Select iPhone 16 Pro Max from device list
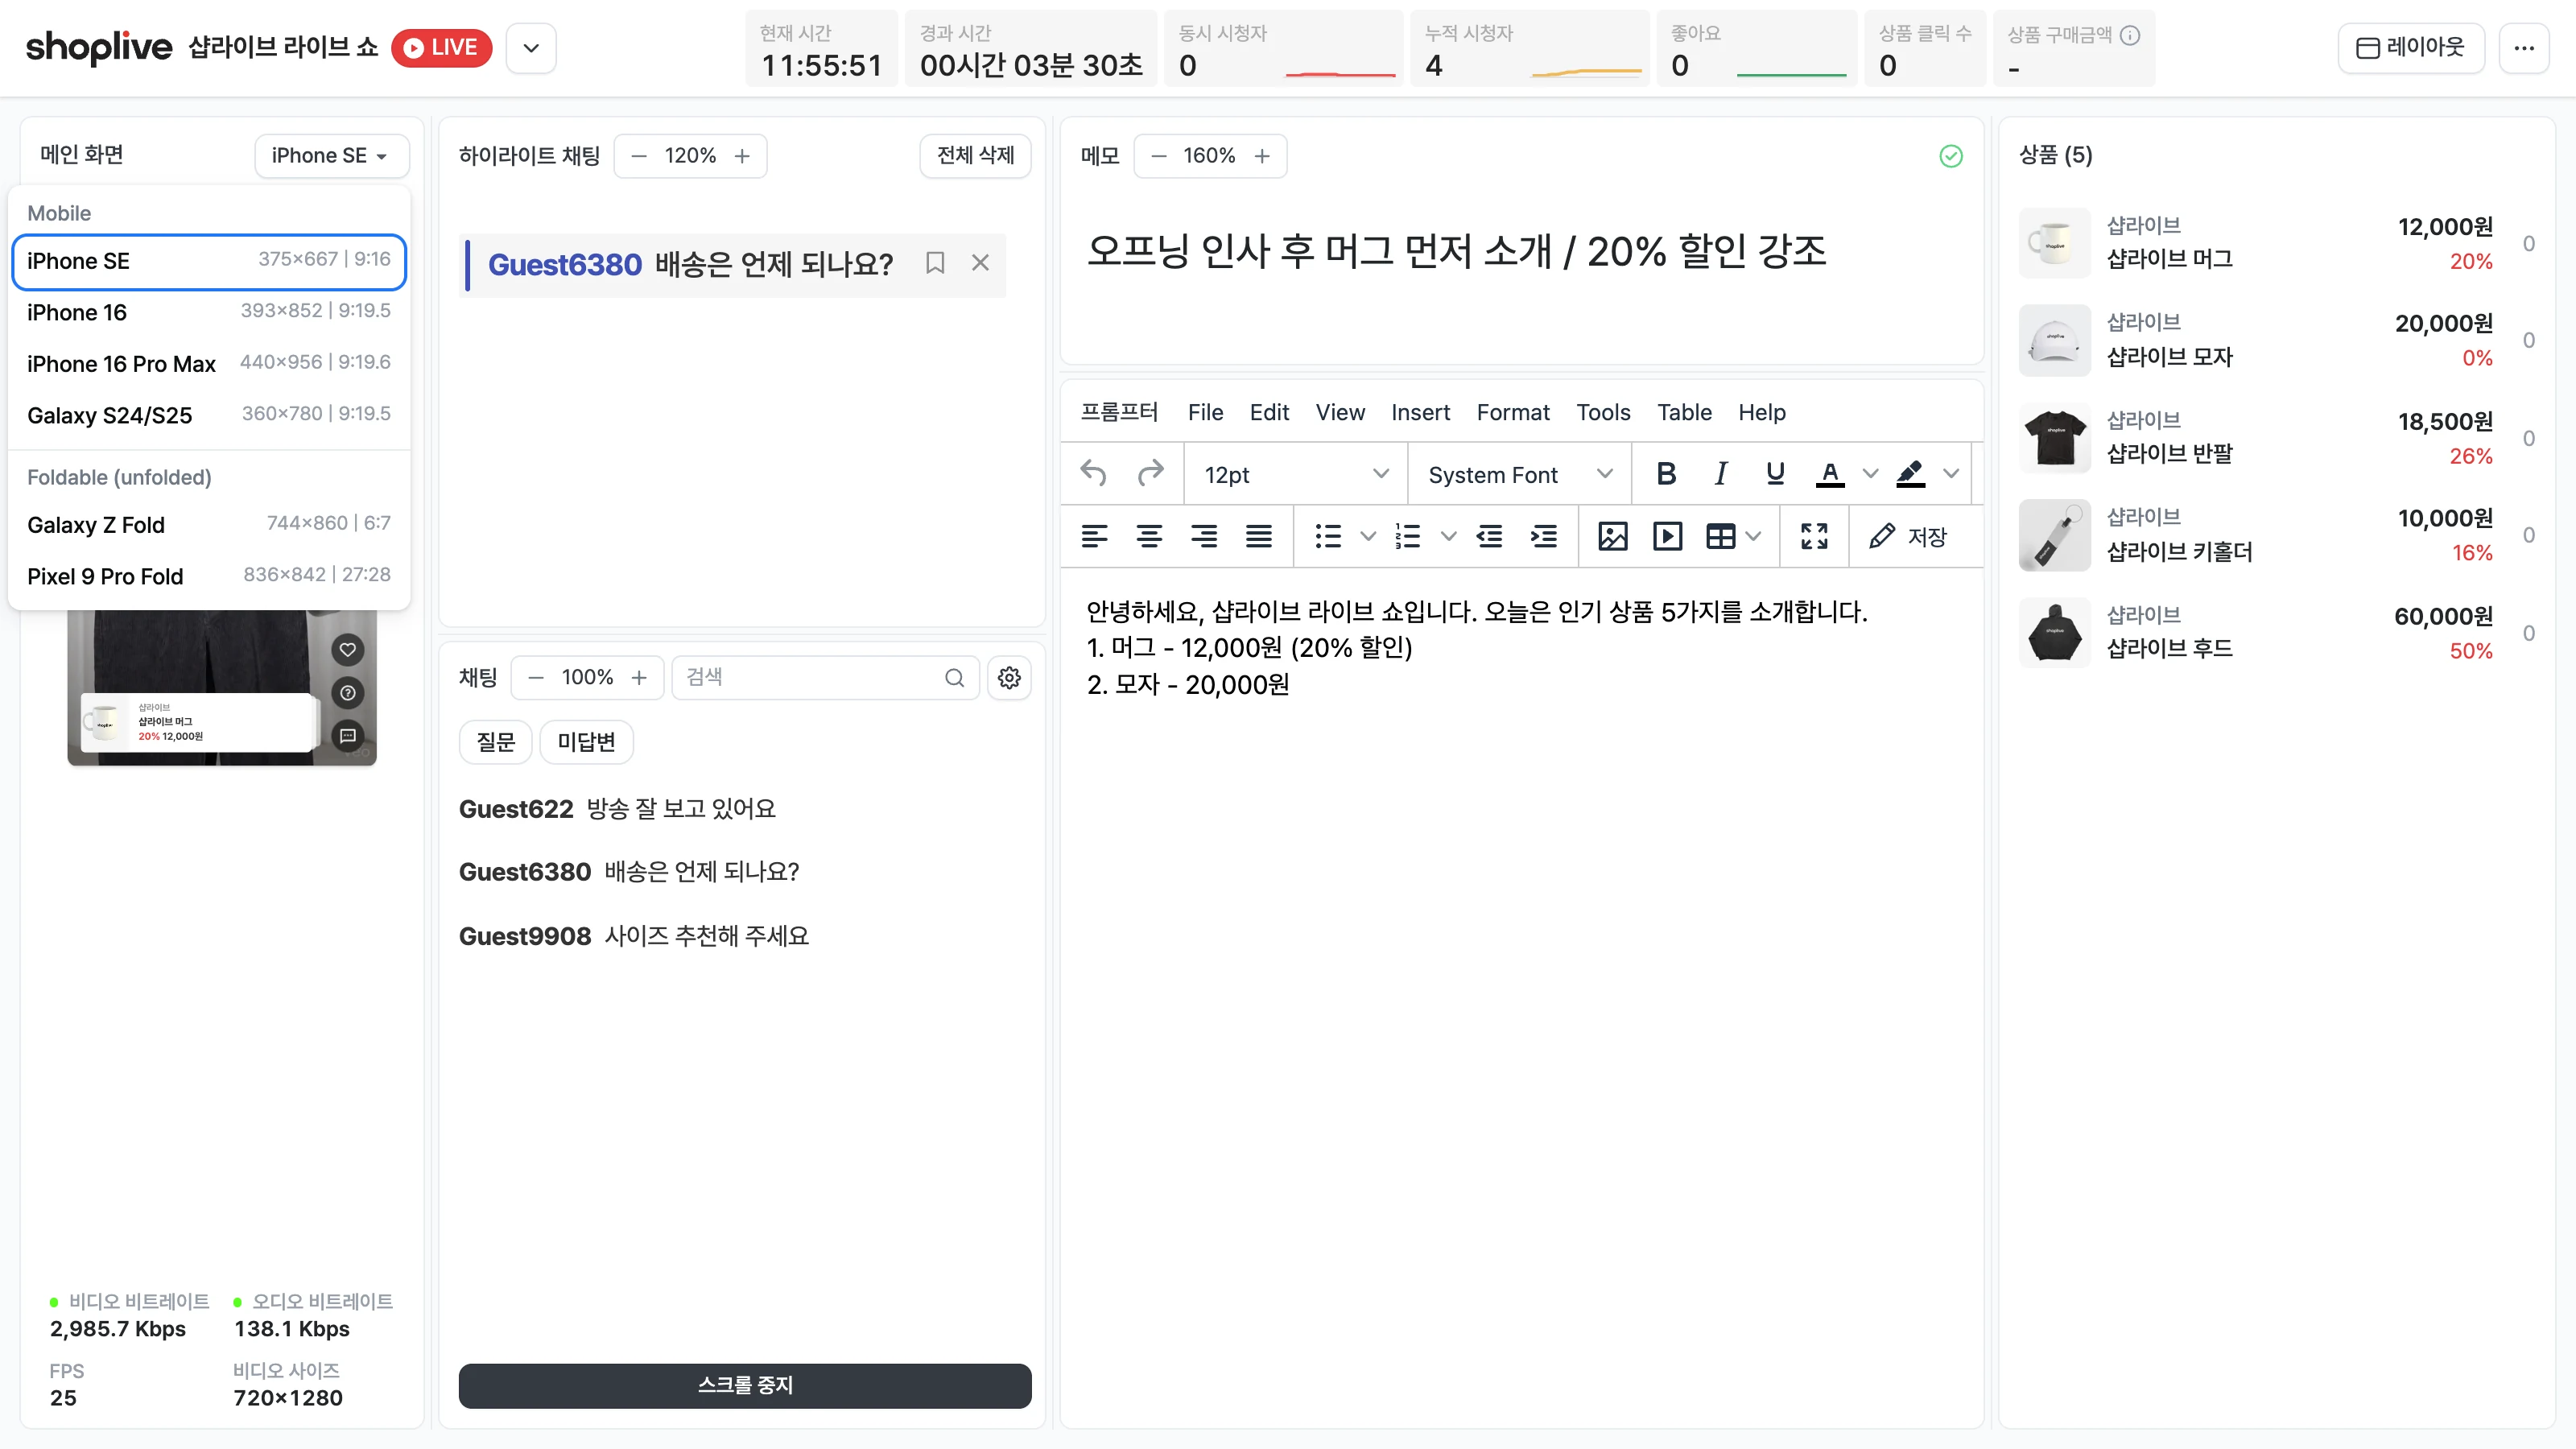This screenshot has height=1449, width=2576. [209, 364]
